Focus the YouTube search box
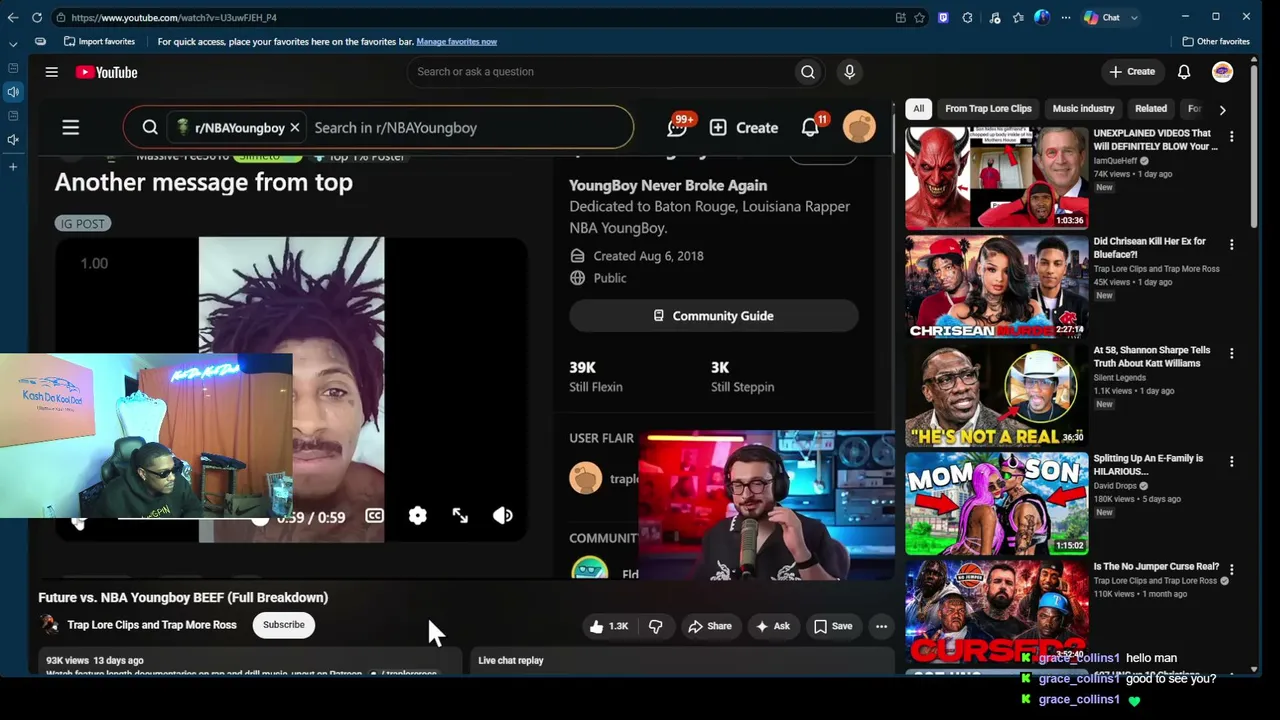This screenshot has width=1280, height=720. click(x=601, y=72)
